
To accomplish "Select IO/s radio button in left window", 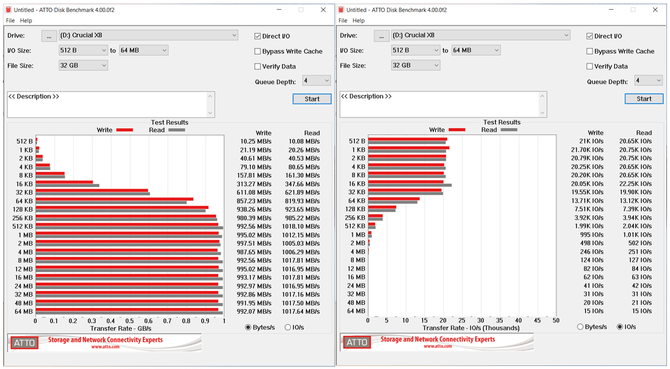I will (x=288, y=327).
